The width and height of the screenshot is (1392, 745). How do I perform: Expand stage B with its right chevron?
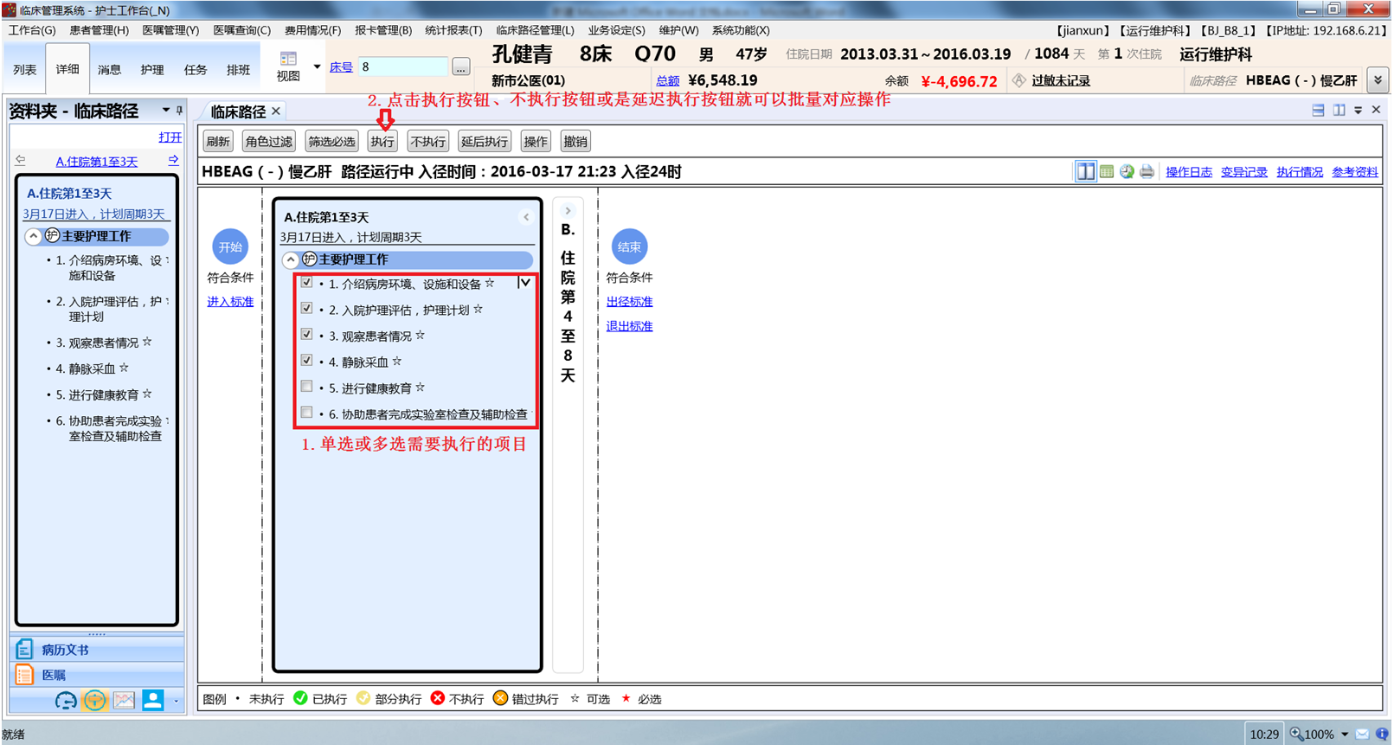(x=568, y=211)
